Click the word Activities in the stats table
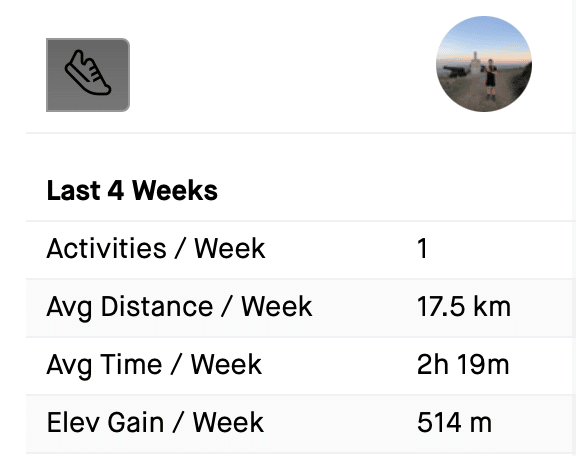The height and width of the screenshot is (456, 576). coord(107,249)
